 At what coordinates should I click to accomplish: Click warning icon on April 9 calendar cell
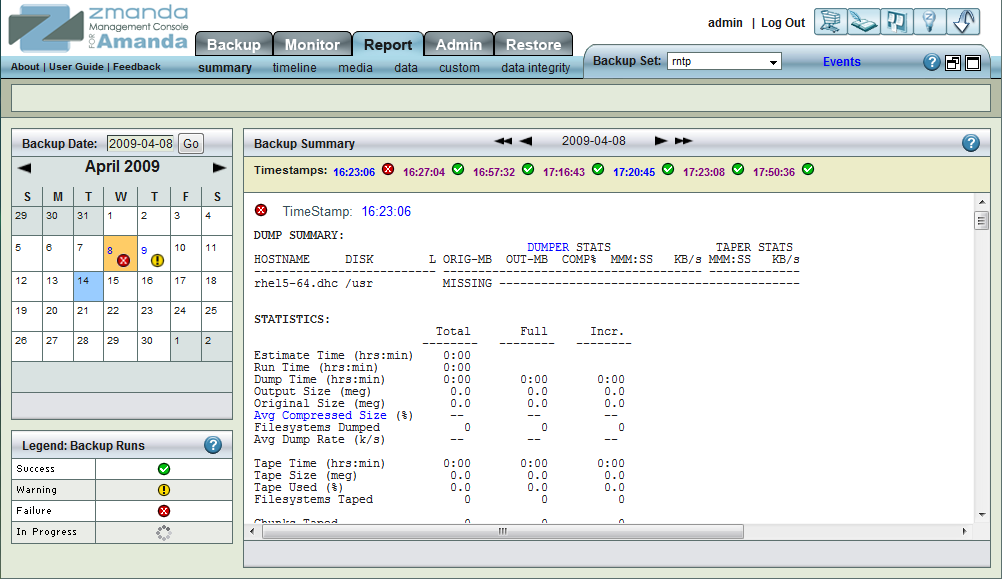coord(157,260)
